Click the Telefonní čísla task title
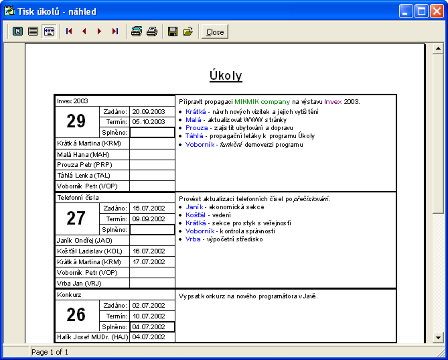This screenshot has width=448, height=360. tap(78, 198)
